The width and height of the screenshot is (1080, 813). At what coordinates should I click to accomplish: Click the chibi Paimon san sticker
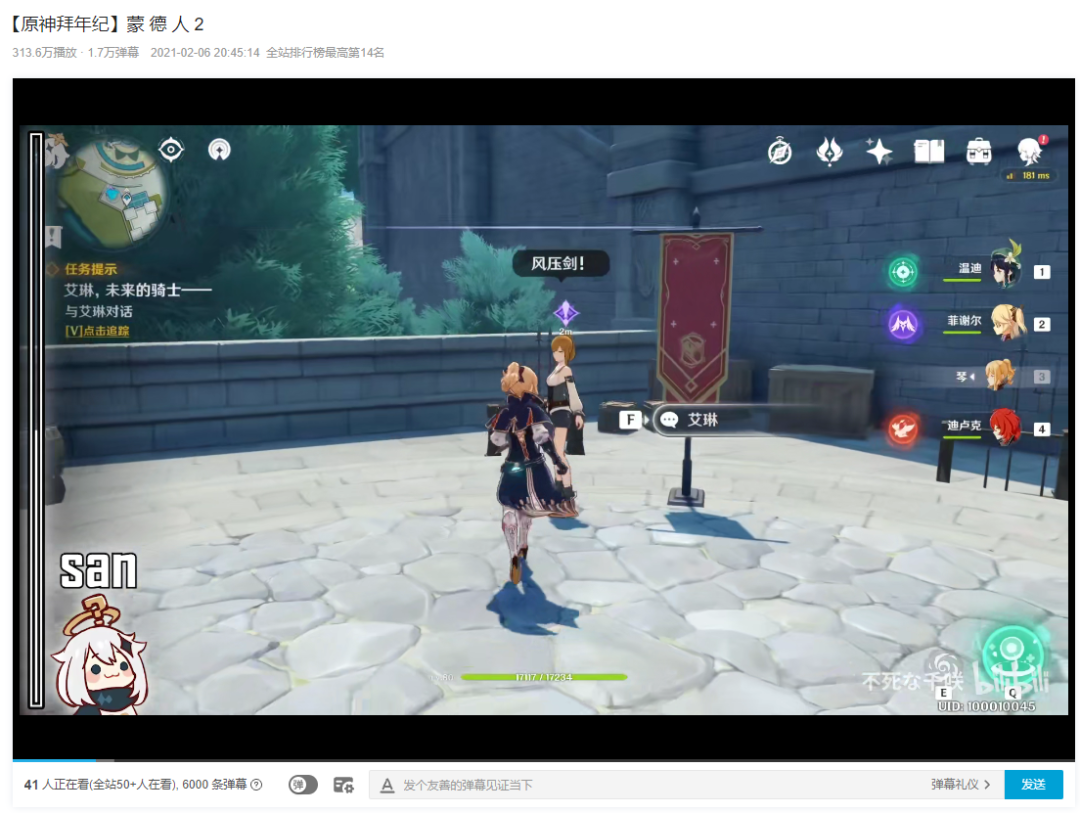point(101,655)
